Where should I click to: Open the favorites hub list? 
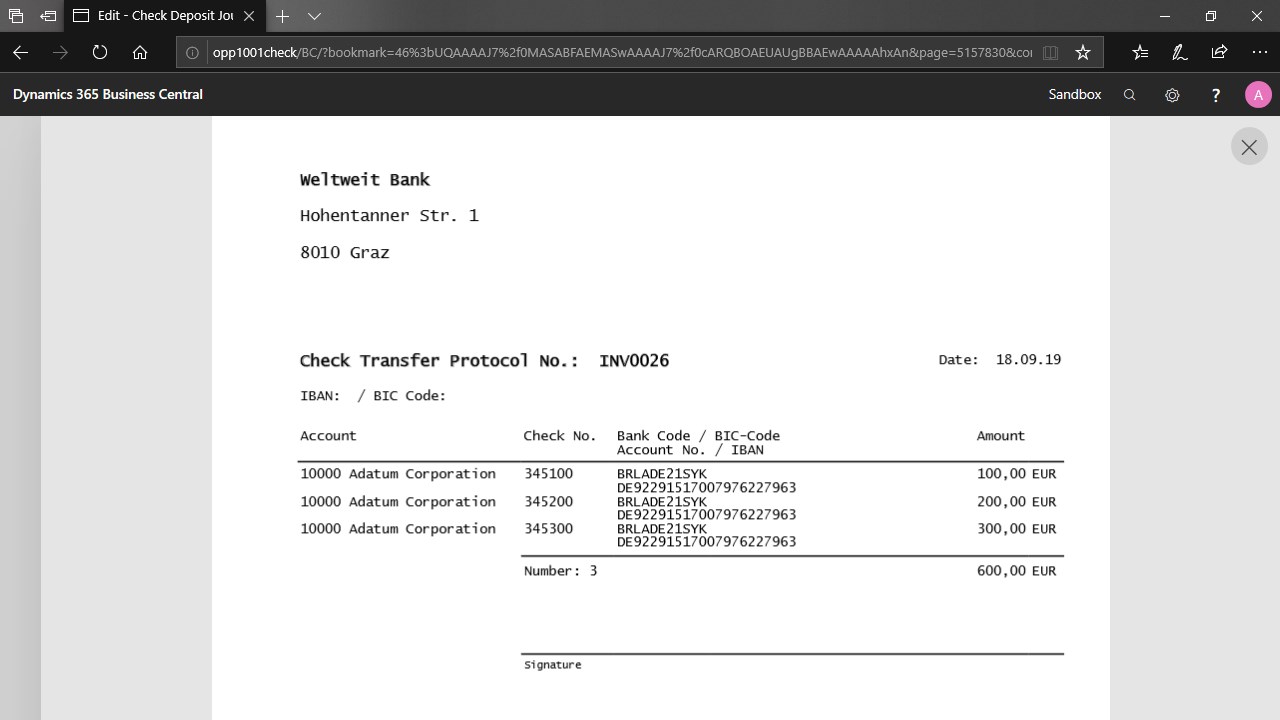click(1140, 52)
